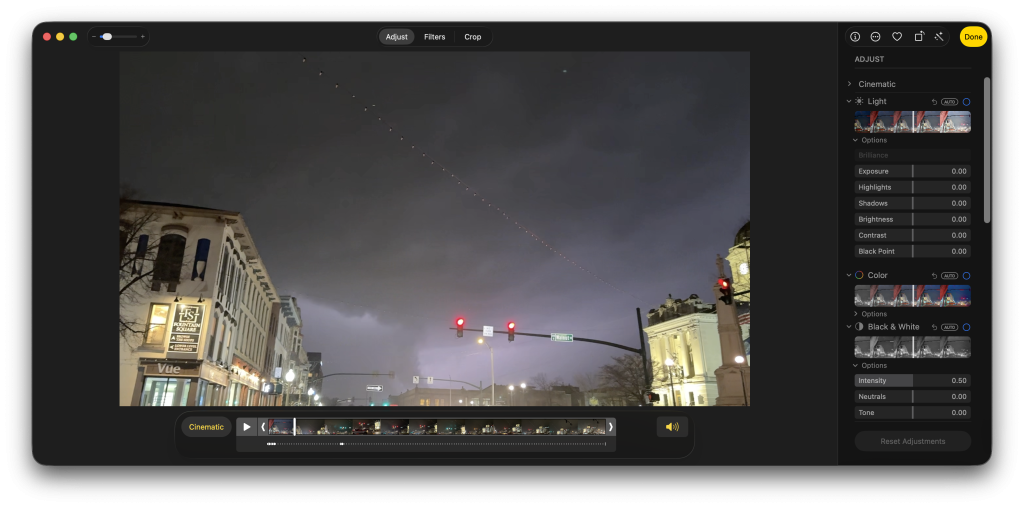The image size is (1024, 508).
Task: Play the video in the timeline
Action: pyautogui.click(x=247, y=427)
